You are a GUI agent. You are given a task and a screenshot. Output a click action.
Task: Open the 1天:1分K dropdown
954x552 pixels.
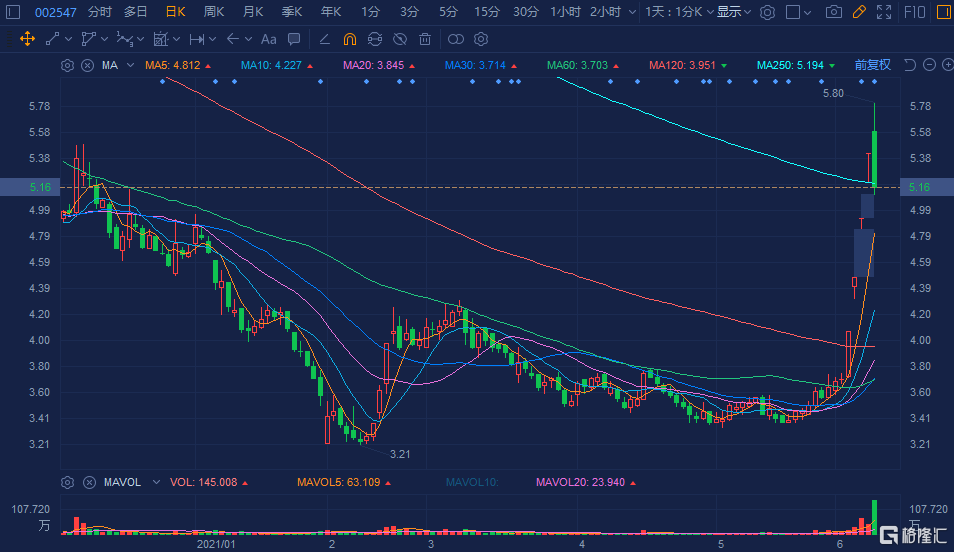click(x=679, y=12)
